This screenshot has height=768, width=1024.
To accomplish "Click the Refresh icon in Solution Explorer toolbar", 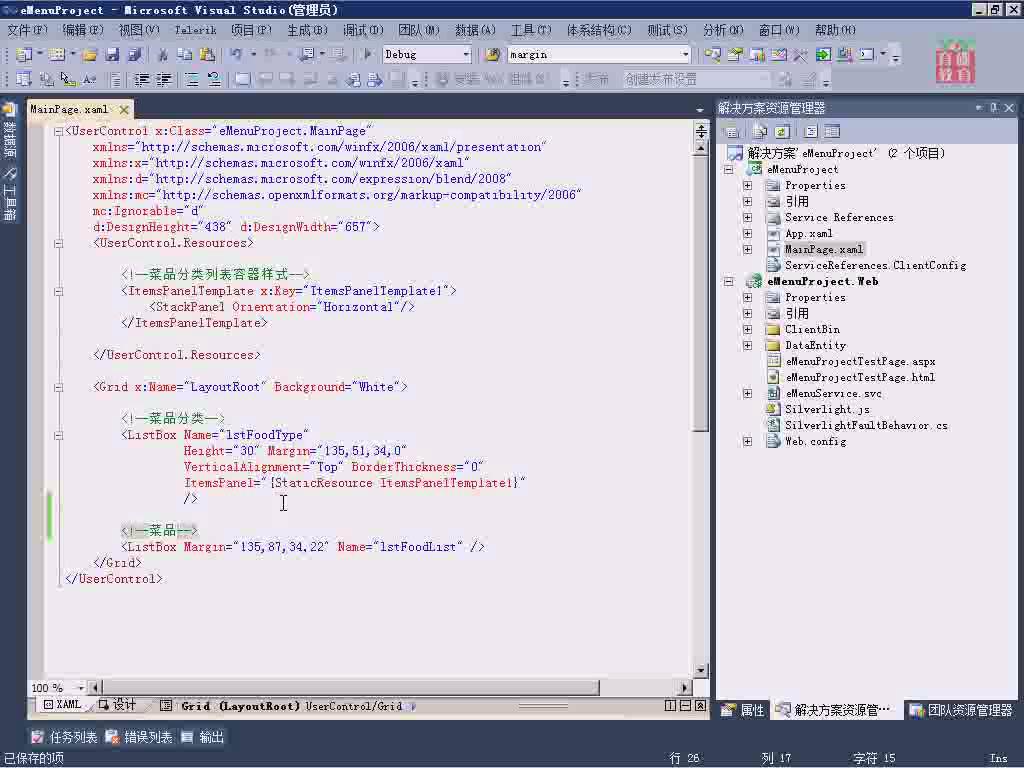I will tap(782, 132).
